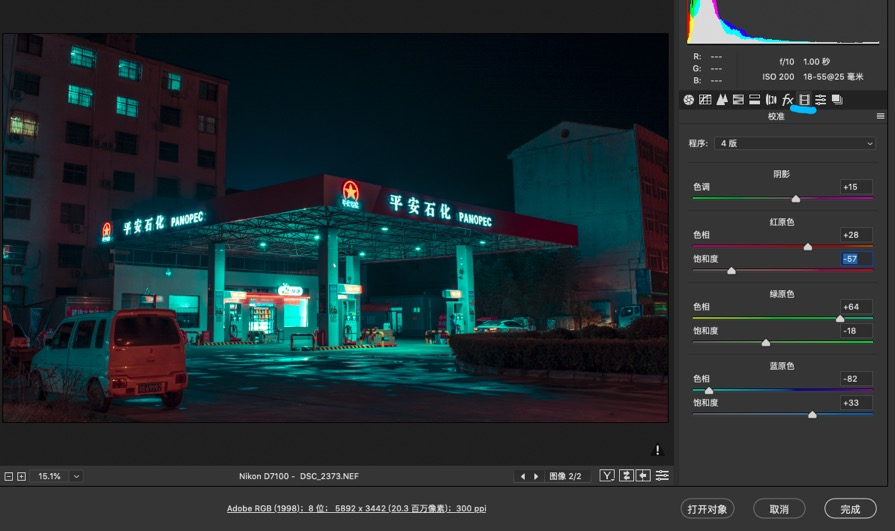895x531 pixels.
Task: Click the 蓝原色 section heading
Action: (x=781, y=366)
